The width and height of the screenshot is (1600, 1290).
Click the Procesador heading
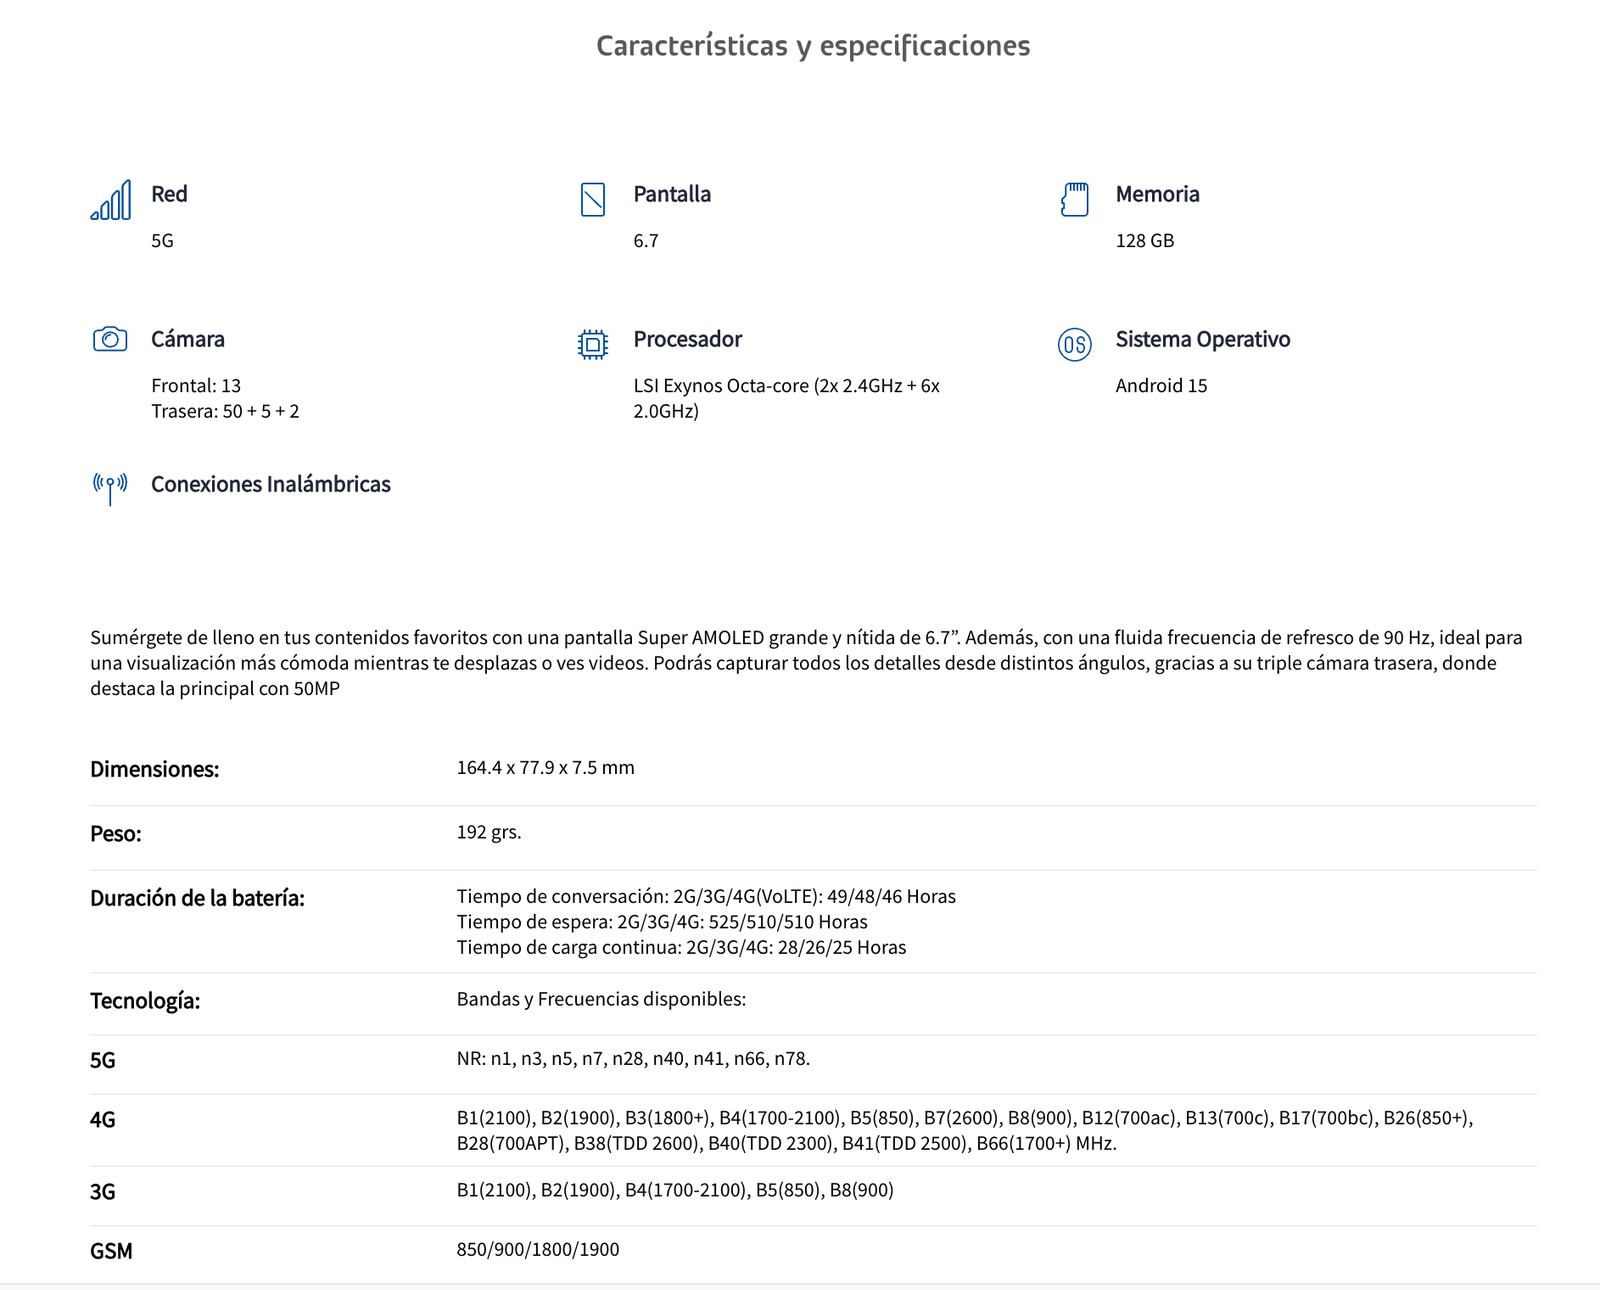coord(688,339)
